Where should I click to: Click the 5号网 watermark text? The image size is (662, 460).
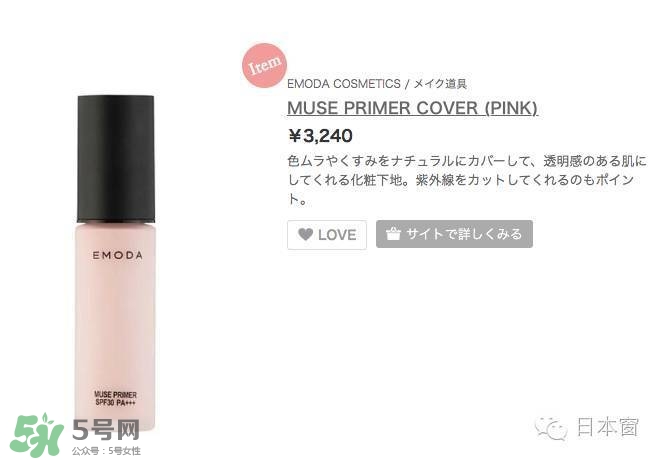click(106, 430)
